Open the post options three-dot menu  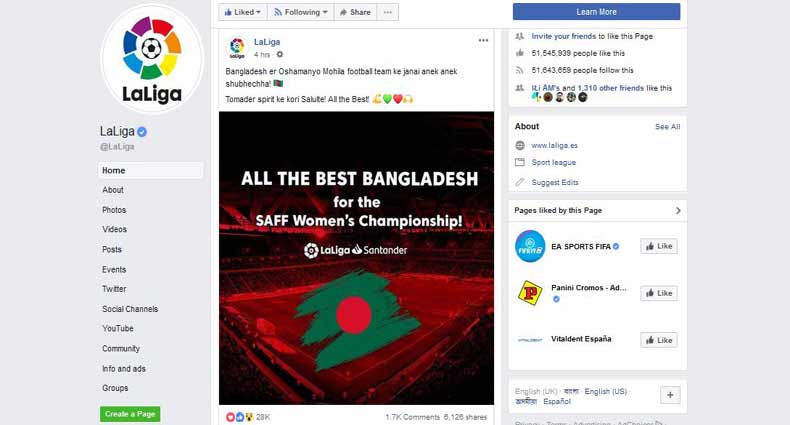pyautogui.click(x=483, y=41)
